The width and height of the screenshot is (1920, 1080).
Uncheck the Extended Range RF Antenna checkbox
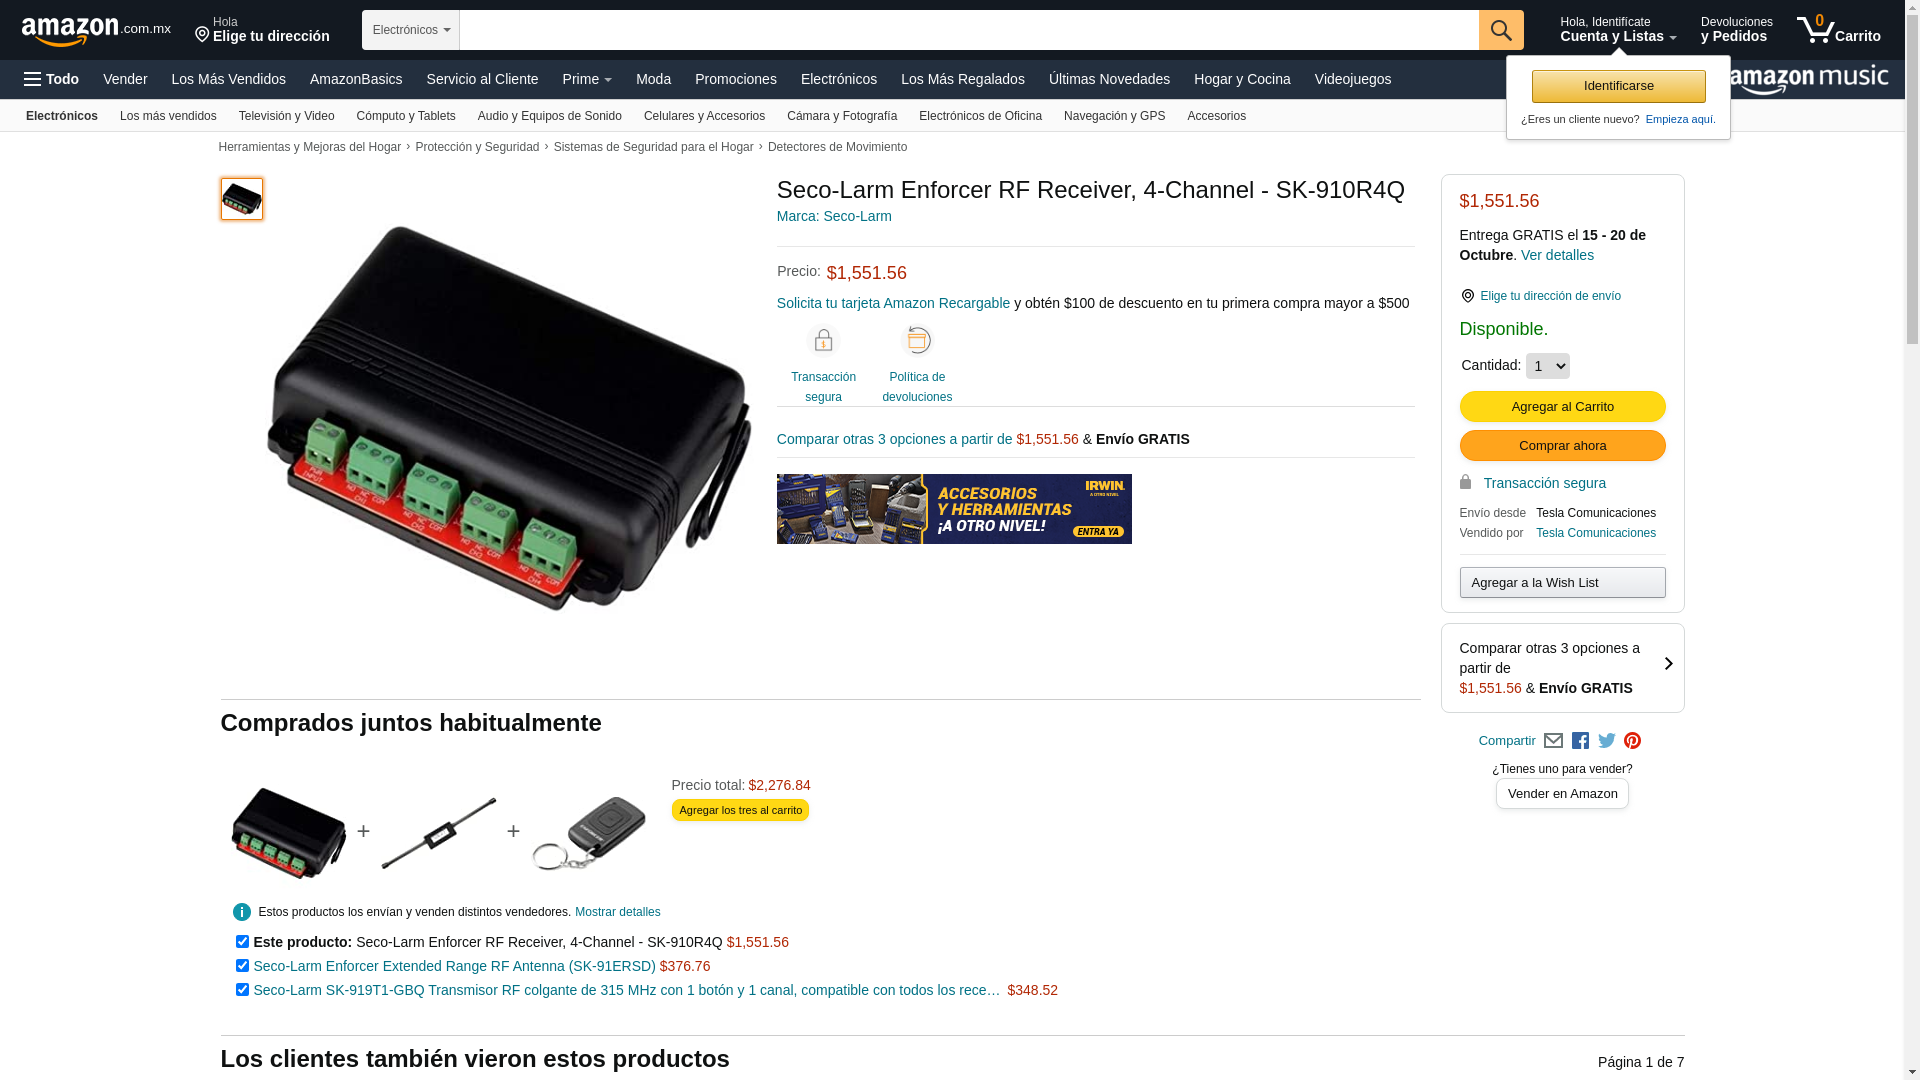(x=242, y=966)
